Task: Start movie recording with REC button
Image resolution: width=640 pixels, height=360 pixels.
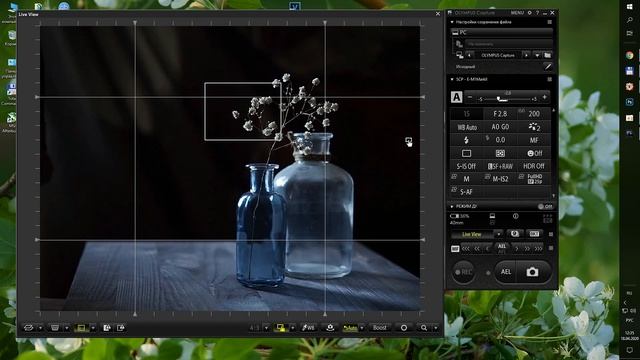Action: 464,272
